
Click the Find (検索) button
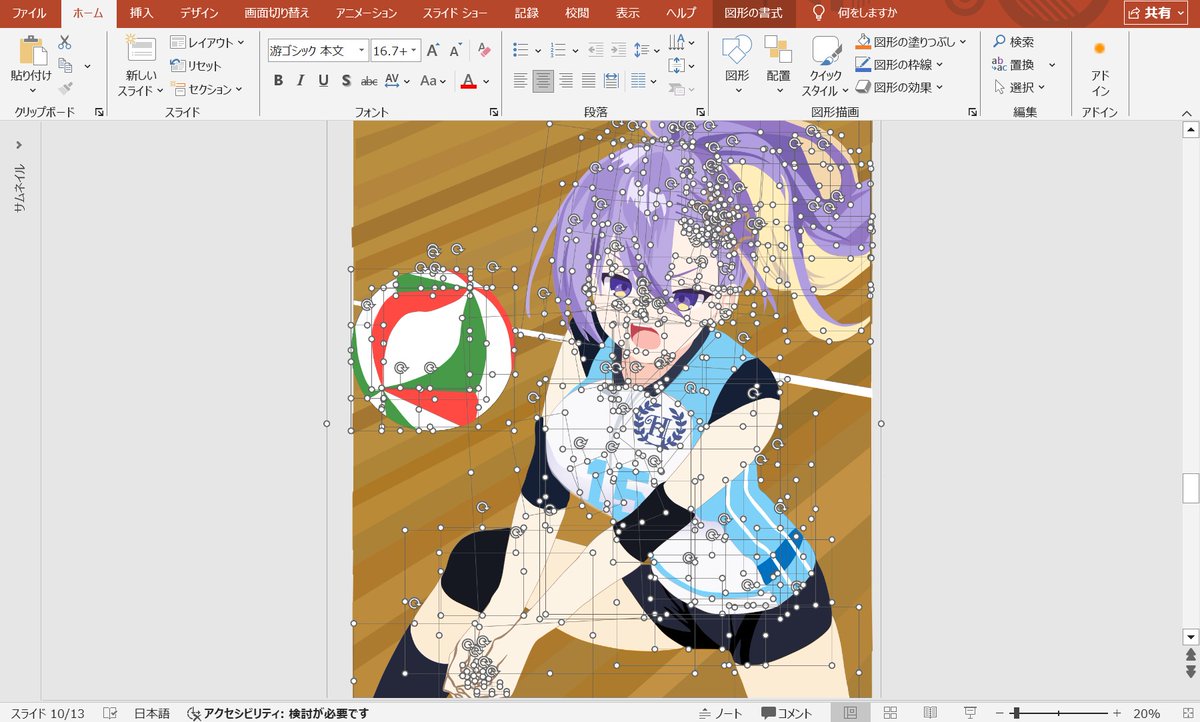[x=1014, y=42]
